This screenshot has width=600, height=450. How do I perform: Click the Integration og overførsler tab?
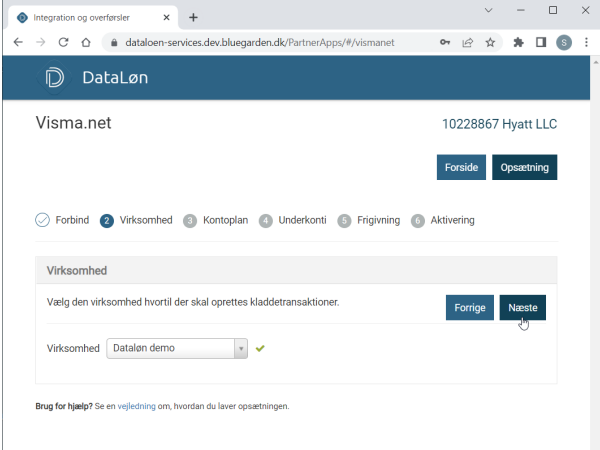[x=92, y=18]
